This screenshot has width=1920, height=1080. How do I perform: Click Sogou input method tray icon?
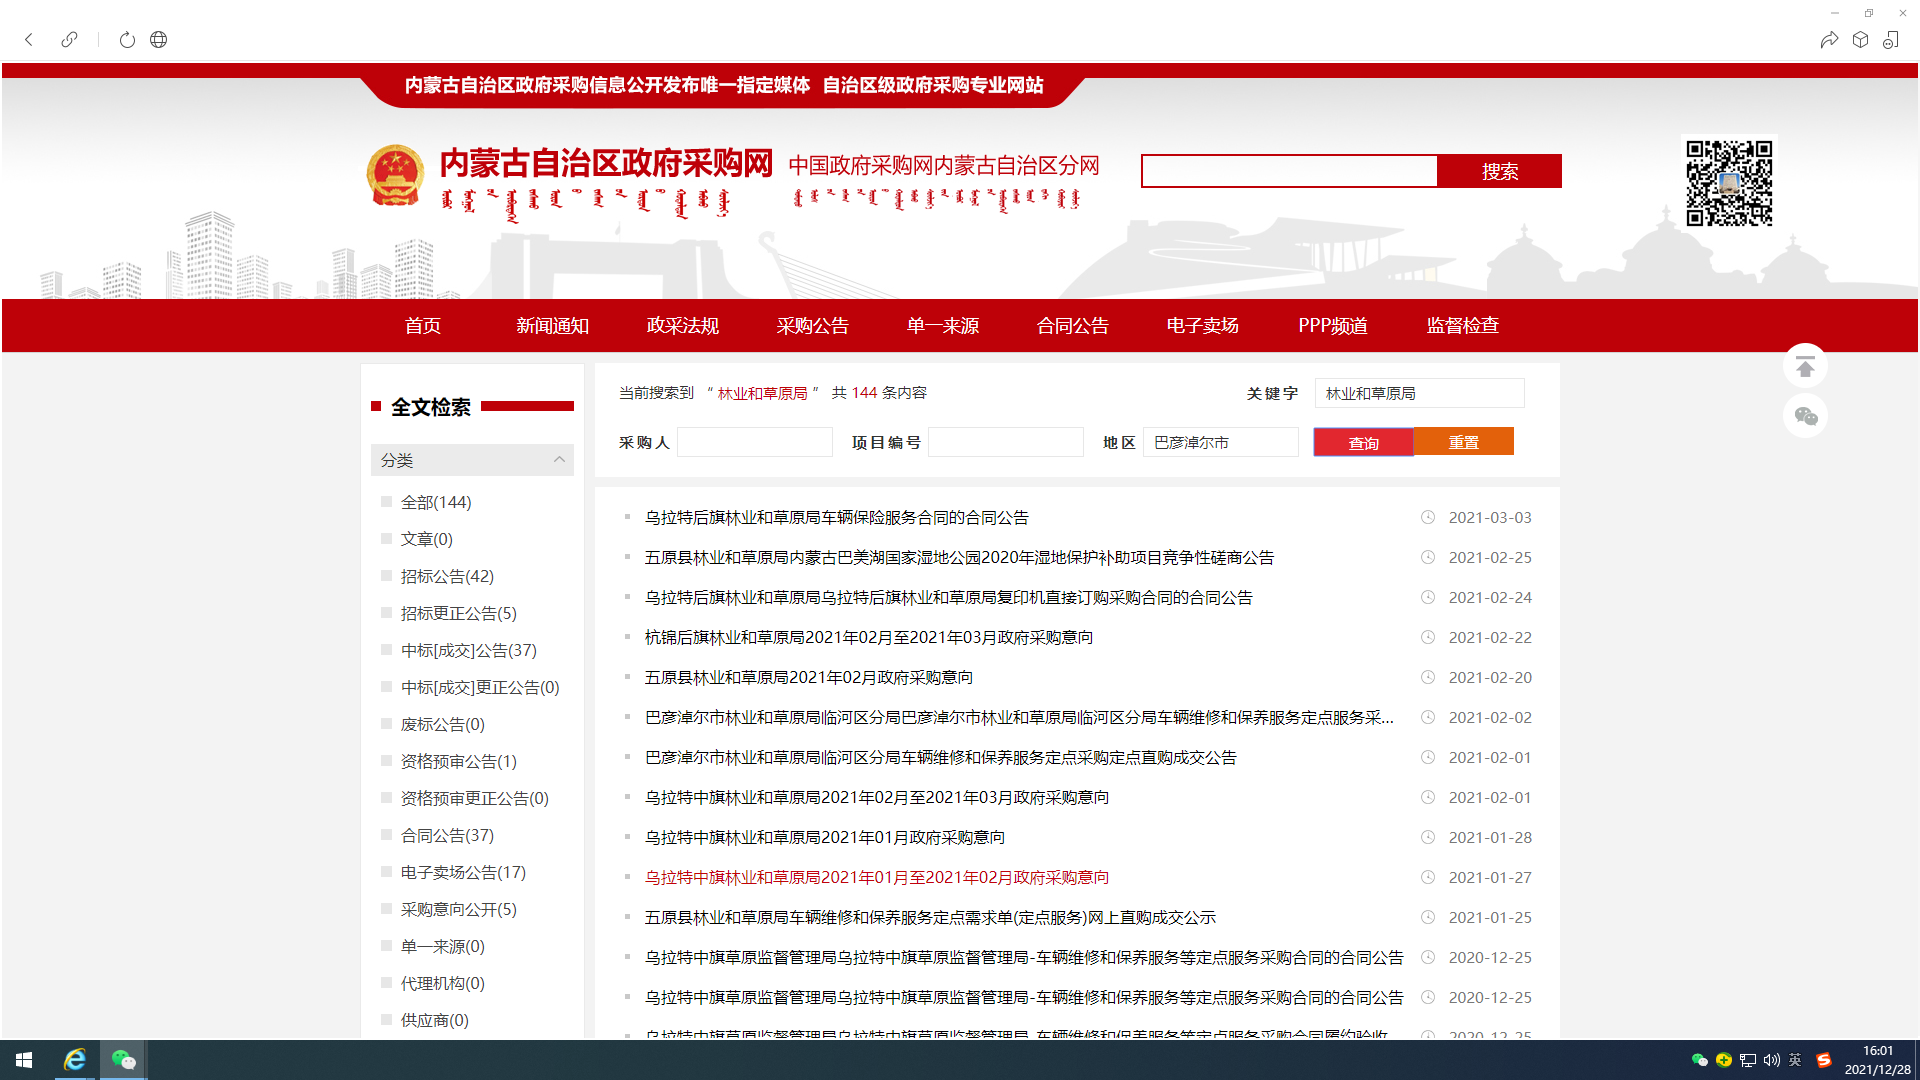1823,1060
